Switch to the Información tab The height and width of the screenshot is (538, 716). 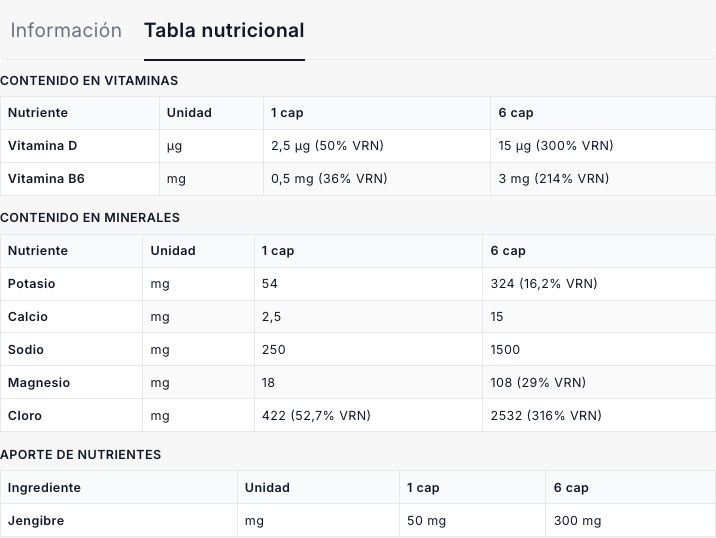pos(66,30)
